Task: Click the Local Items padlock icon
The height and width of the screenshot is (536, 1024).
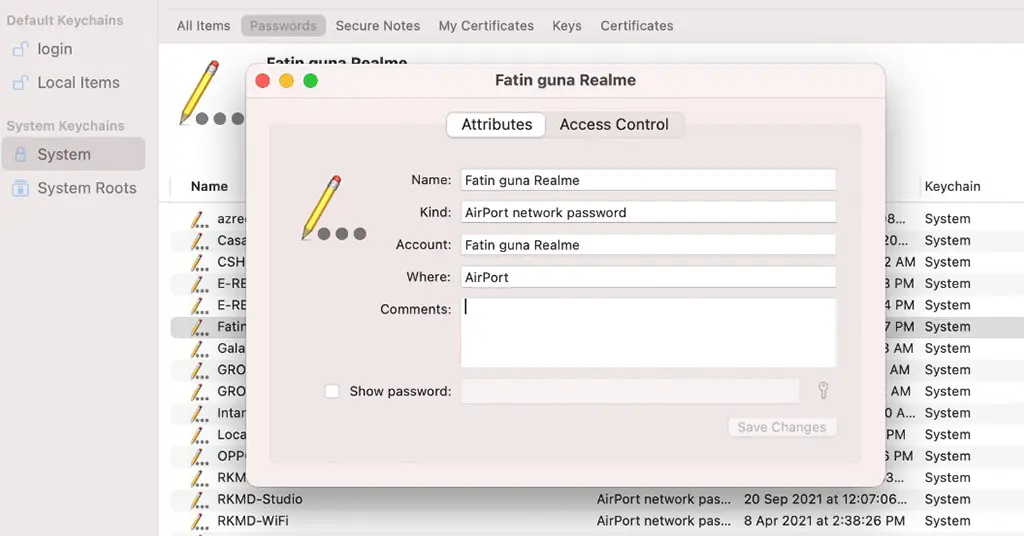Action: [21, 83]
